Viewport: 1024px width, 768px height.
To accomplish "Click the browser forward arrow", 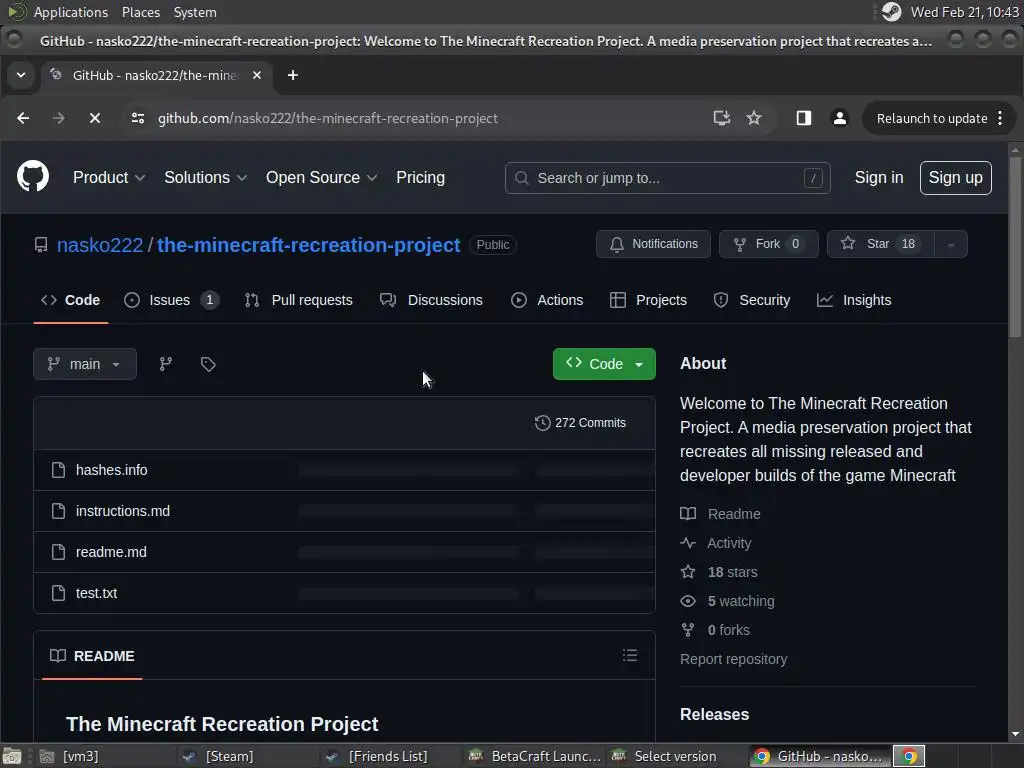I will pos(59,118).
